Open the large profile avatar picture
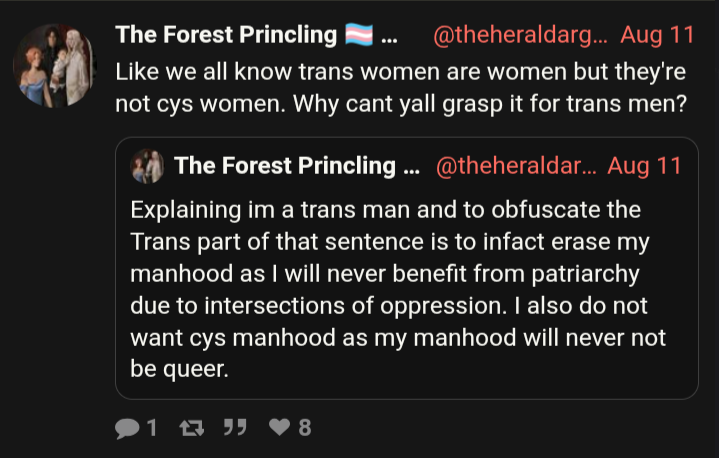Screen dimensions: 719x458 (55, 66)
